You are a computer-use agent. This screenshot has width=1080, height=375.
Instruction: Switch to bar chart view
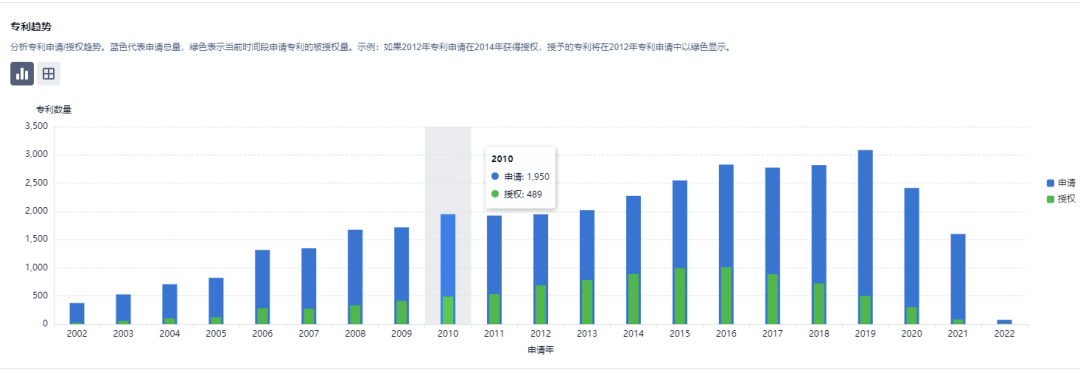click(x=22, y=74)
